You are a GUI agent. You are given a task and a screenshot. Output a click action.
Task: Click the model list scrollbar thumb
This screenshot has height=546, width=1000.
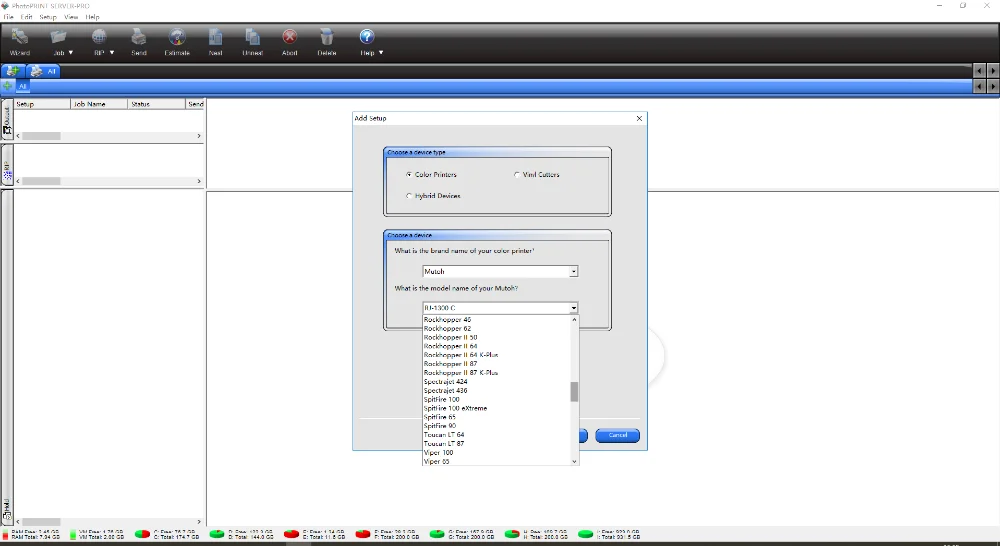click(574, 392)
